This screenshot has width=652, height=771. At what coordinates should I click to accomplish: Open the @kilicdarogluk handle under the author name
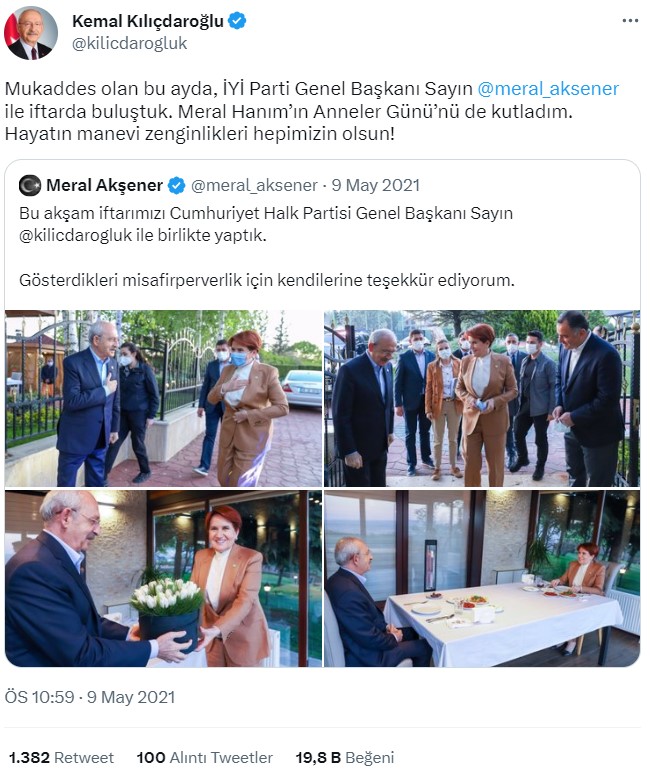point(129,44)
